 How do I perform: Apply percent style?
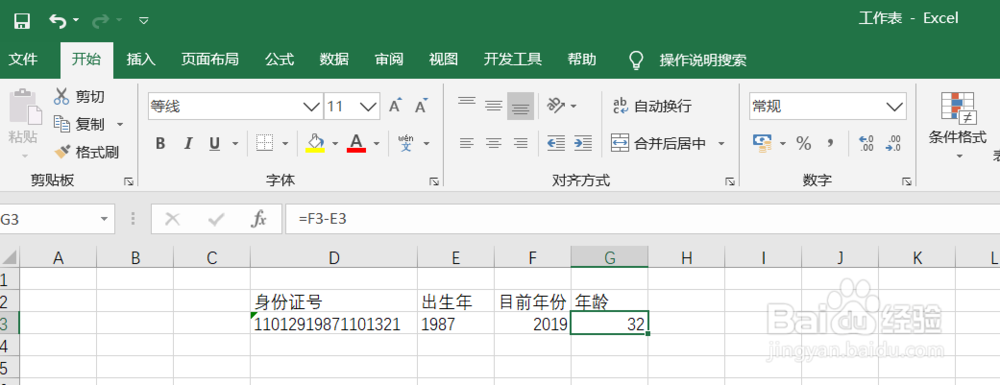(804, 143)
